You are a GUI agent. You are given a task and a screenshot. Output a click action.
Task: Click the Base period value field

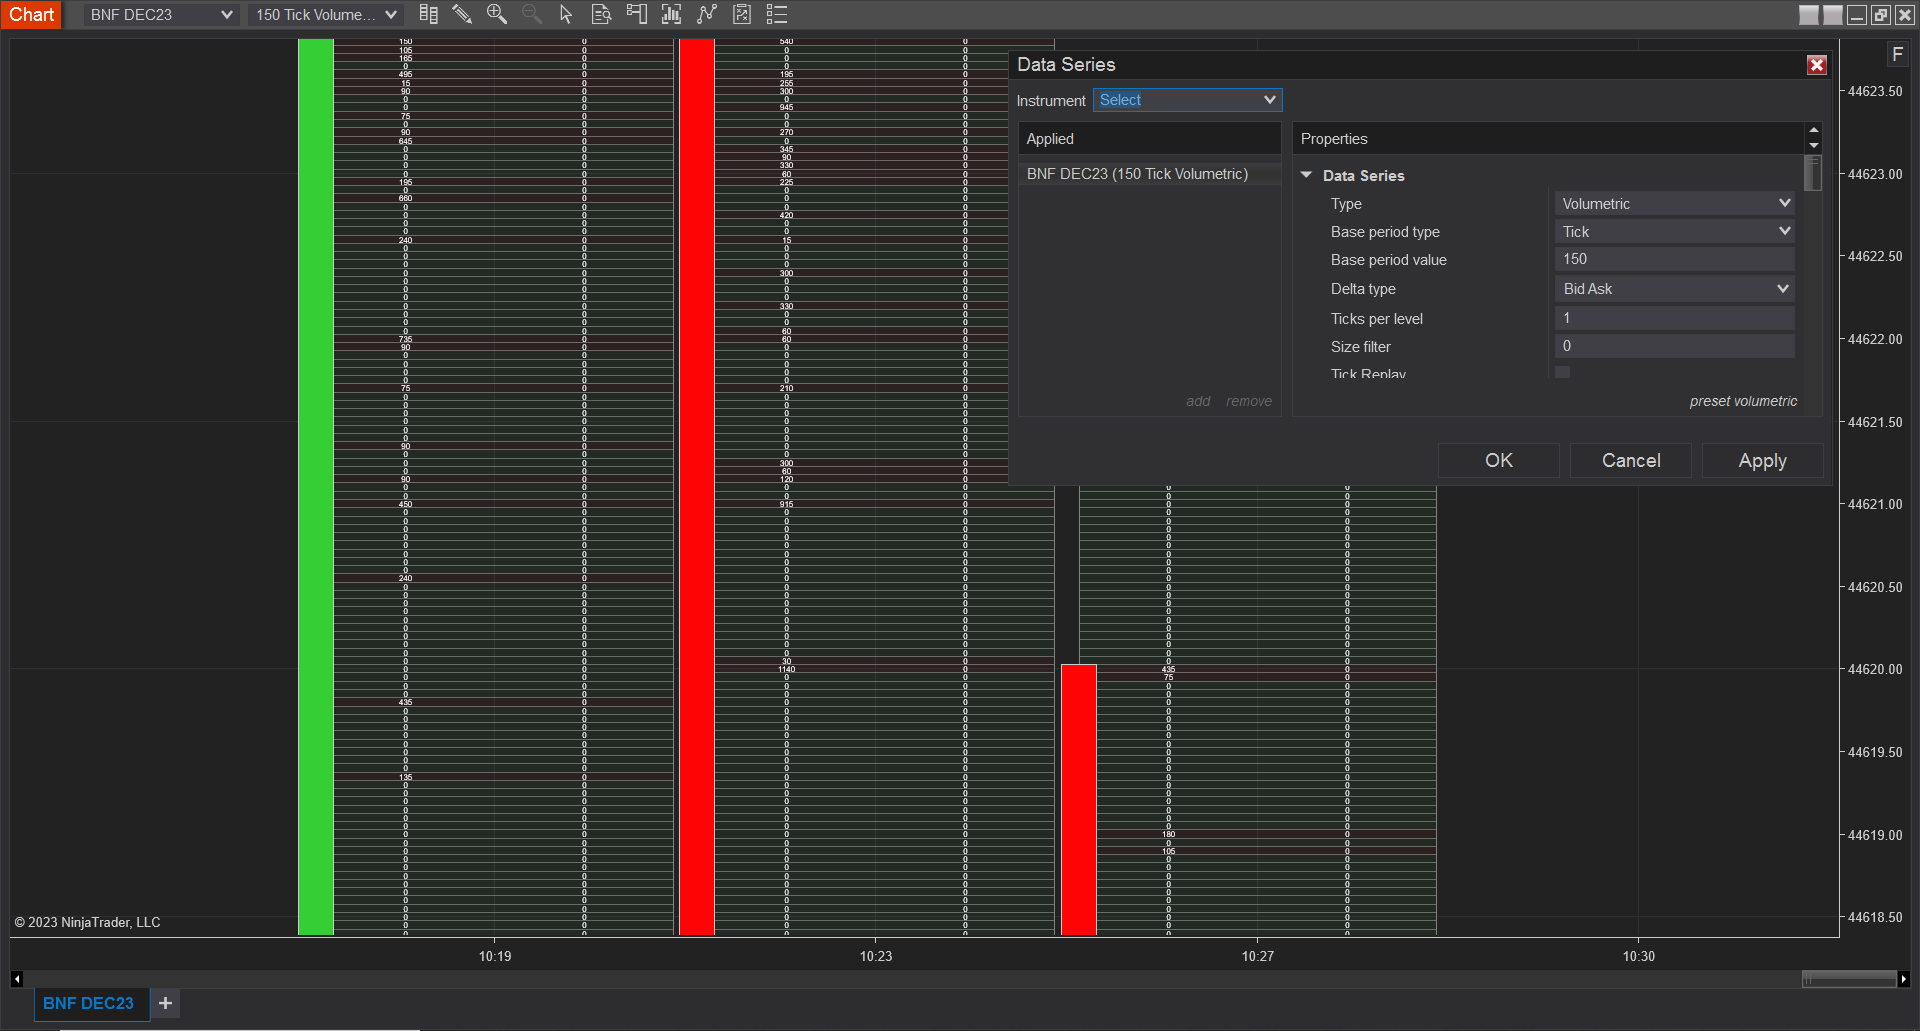click(1674, 260)
